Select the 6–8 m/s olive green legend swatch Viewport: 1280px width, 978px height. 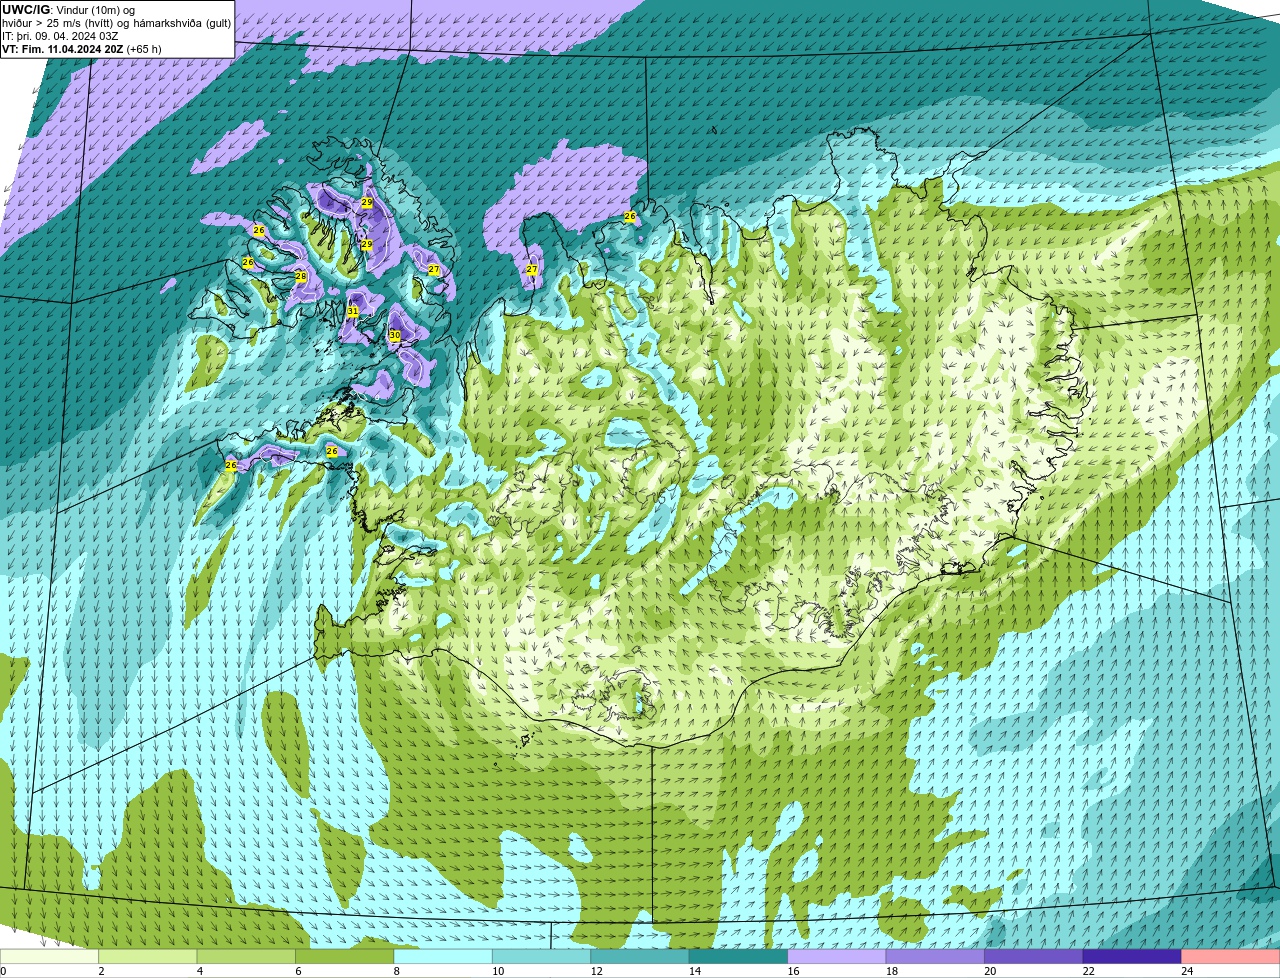345,956
